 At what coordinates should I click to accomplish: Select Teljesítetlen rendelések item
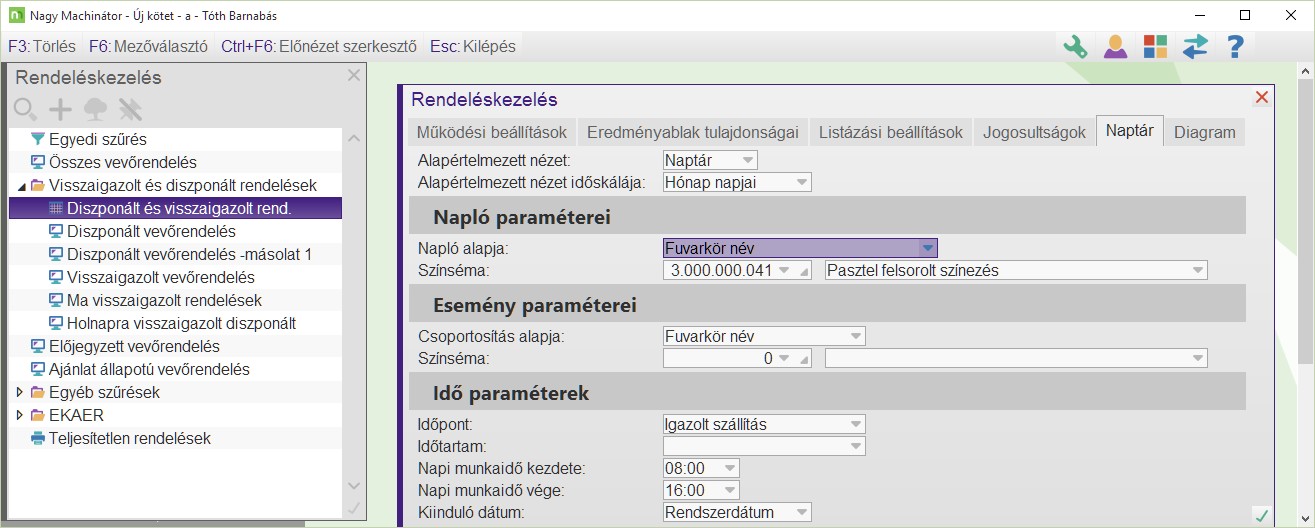(129, 438)
